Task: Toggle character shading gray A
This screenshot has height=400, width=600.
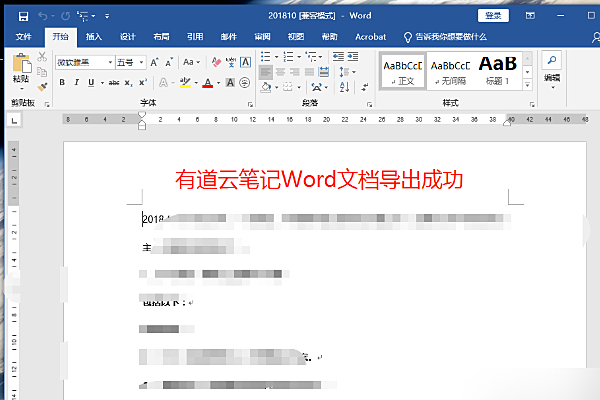Action: pos(230,83)
